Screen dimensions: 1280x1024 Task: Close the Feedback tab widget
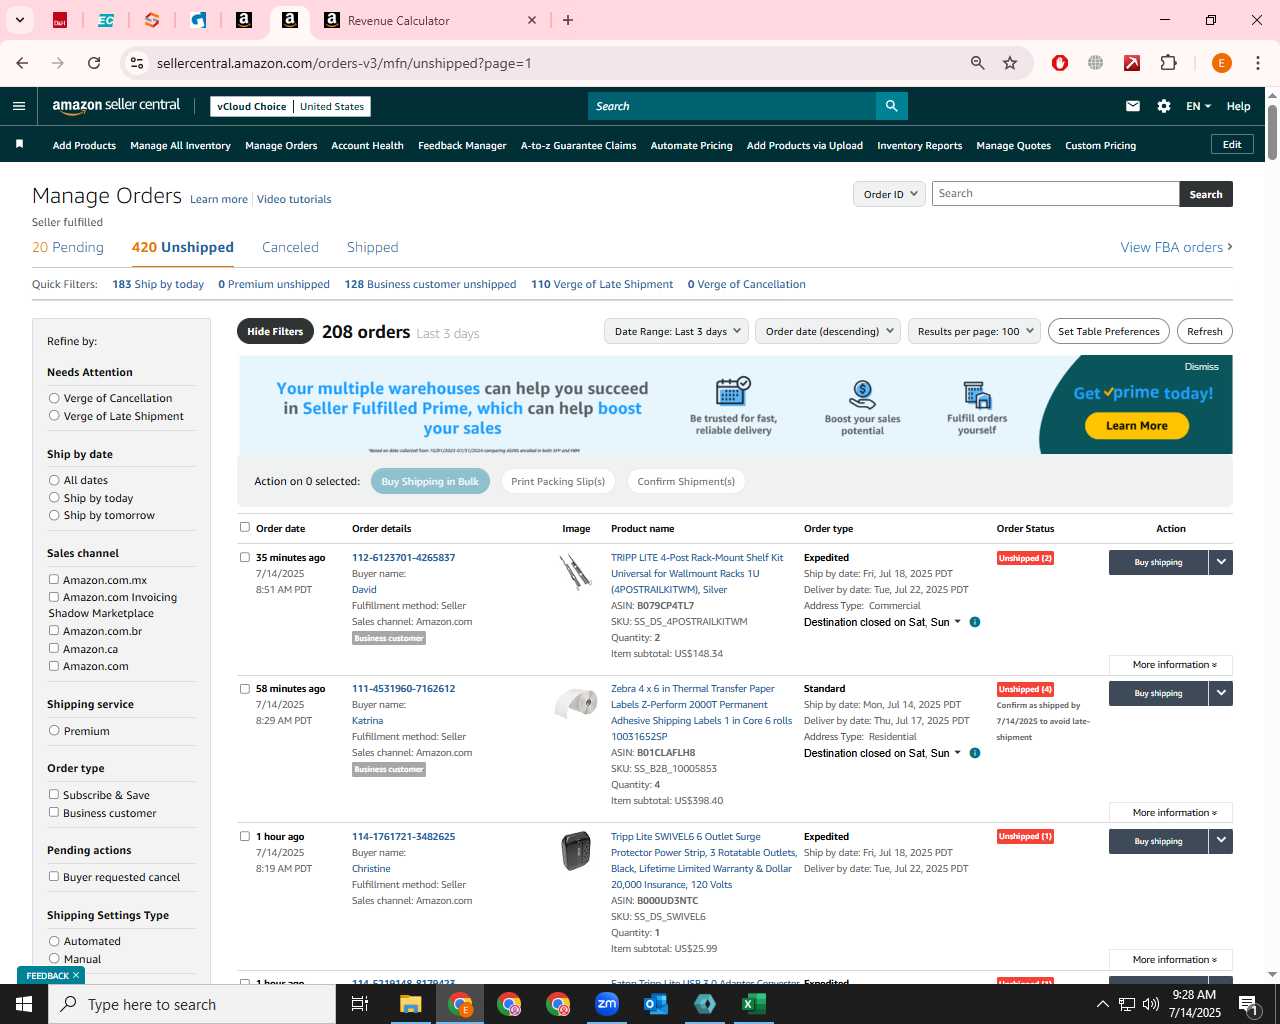coord(76,975)
